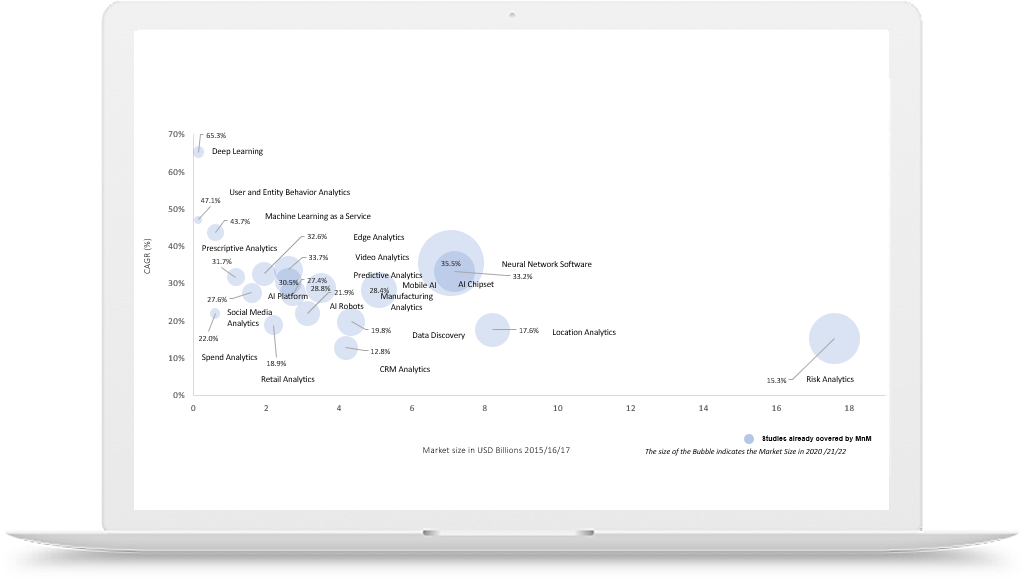The image size is (1024, 579).
Task: Click the "Risk Analytics" text label
Action: 829,380
